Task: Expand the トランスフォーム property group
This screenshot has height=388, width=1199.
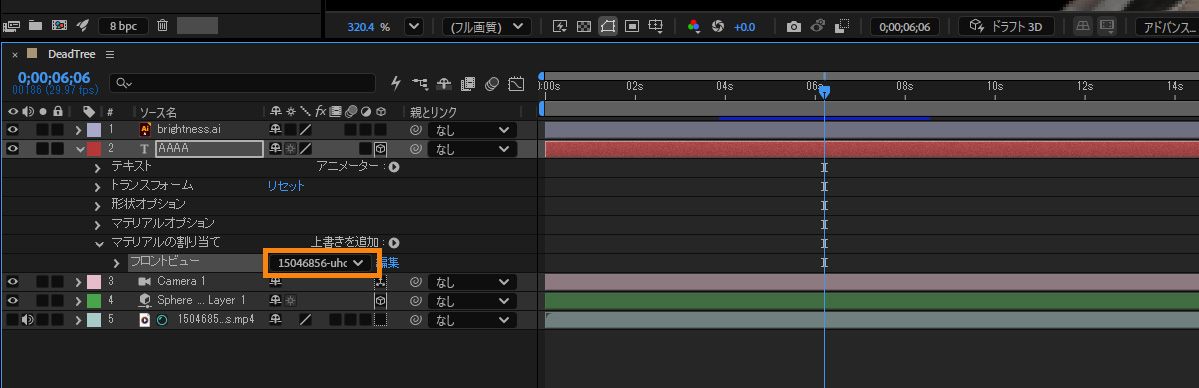Action: (97, 186)
